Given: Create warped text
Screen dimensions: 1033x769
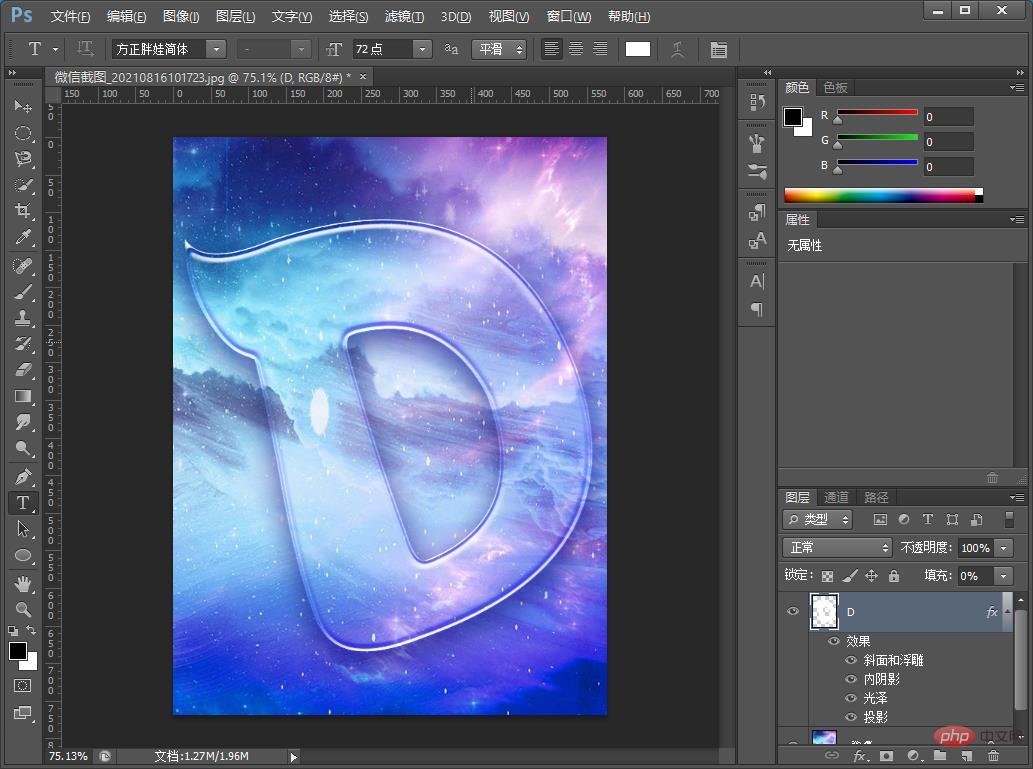Looking at the screenshot, I should (677, 49).
